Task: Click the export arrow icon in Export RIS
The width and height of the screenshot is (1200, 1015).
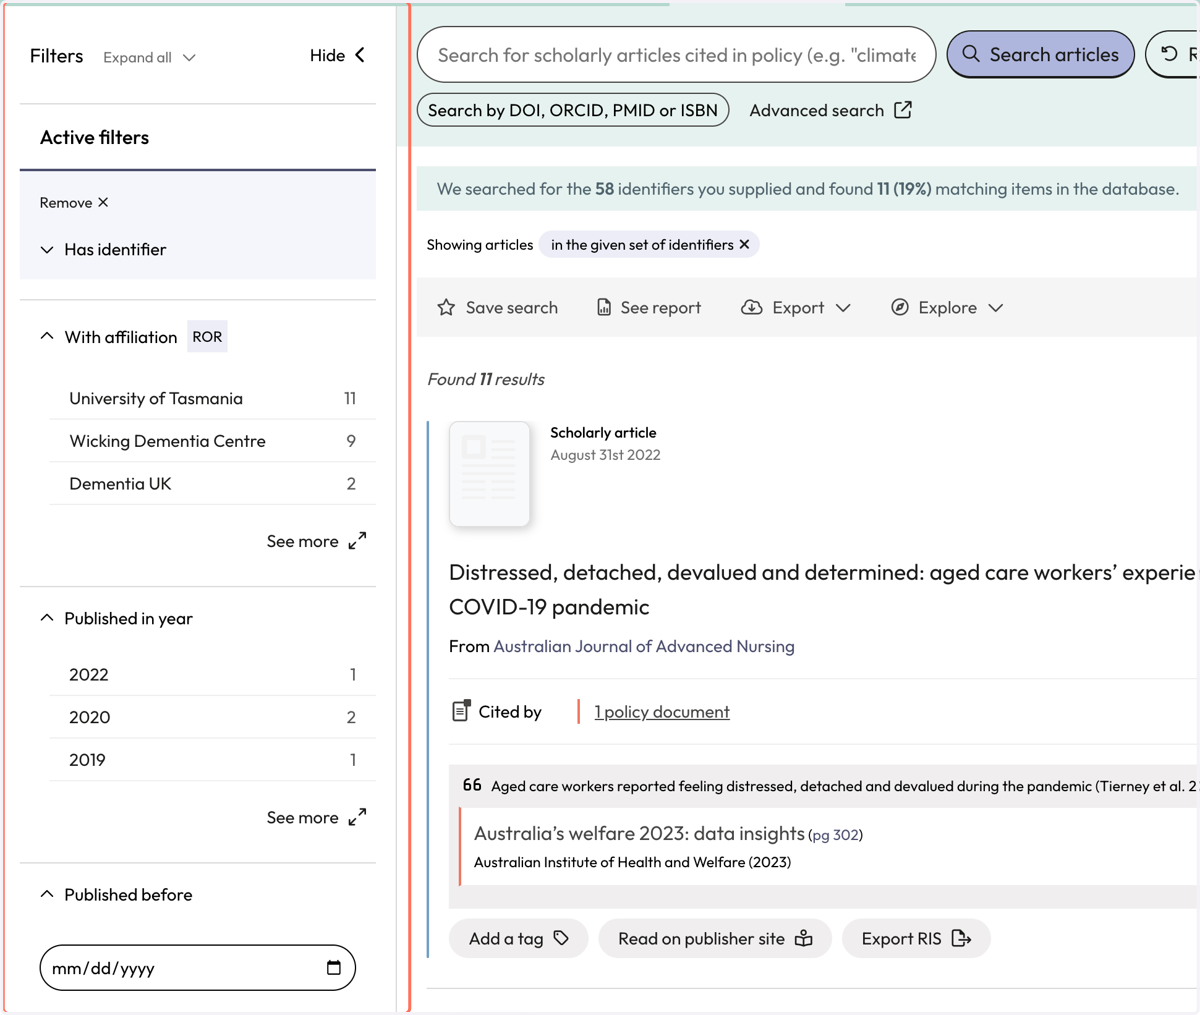Action: tap(961, 938)
